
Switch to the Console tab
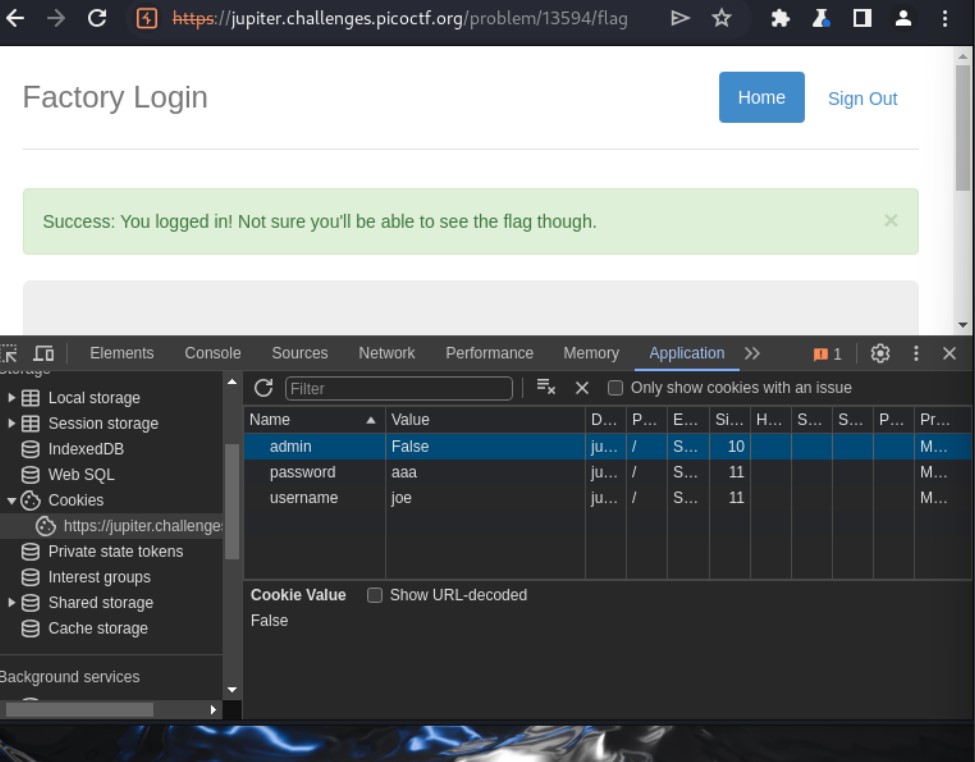point(212,353)
